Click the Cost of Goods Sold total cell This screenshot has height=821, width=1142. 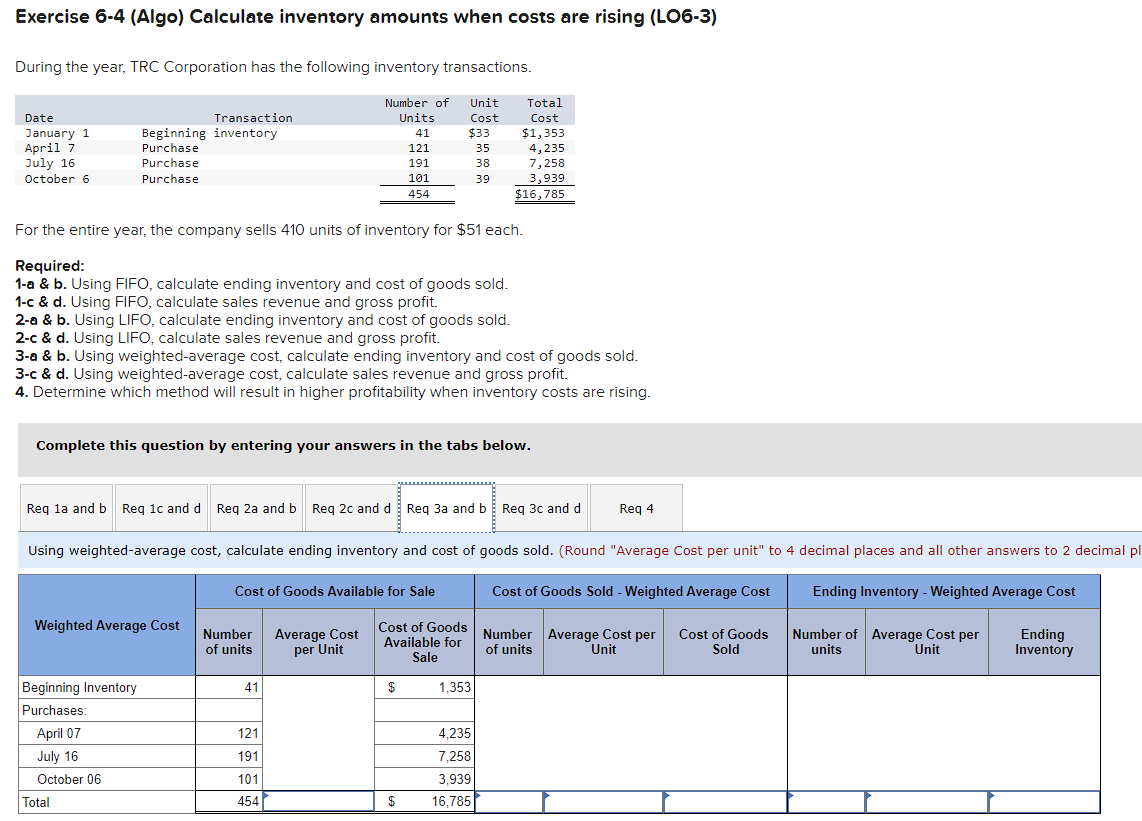725,802
